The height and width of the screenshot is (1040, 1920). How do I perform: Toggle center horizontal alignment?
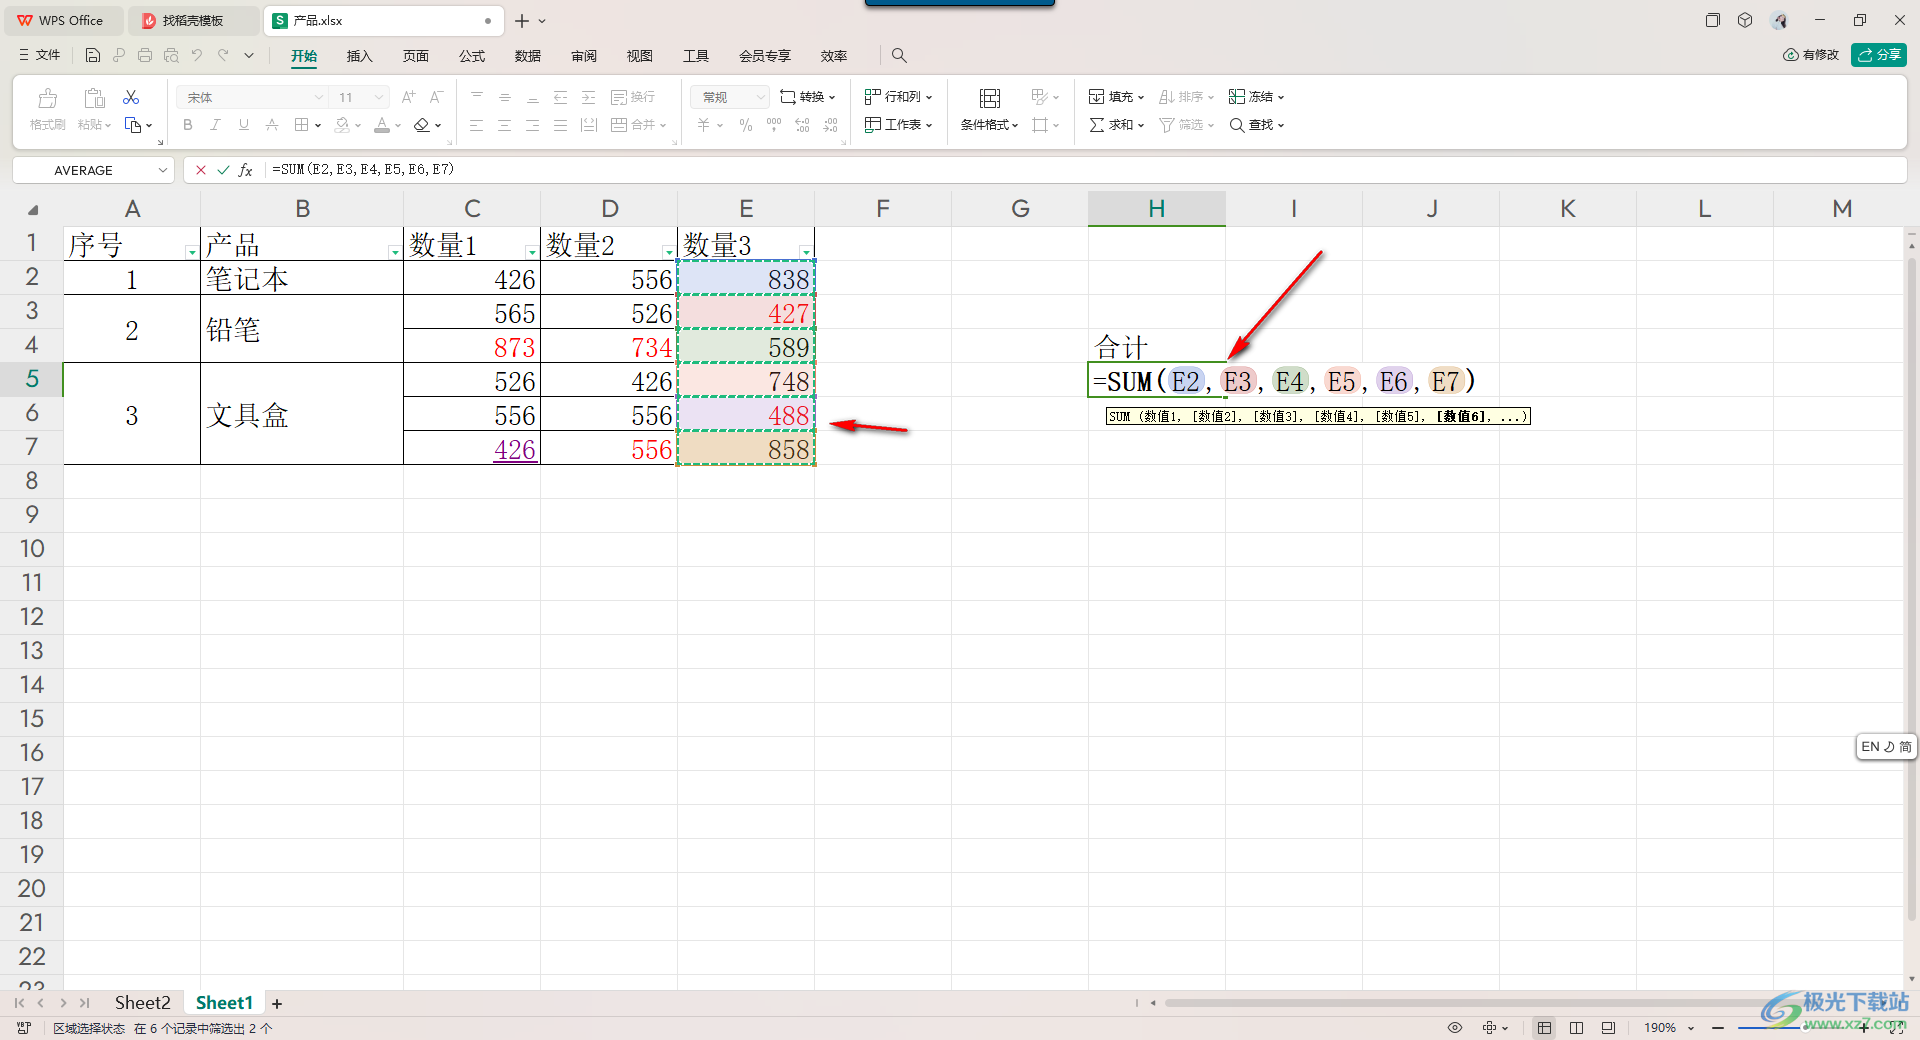point(505,125)
